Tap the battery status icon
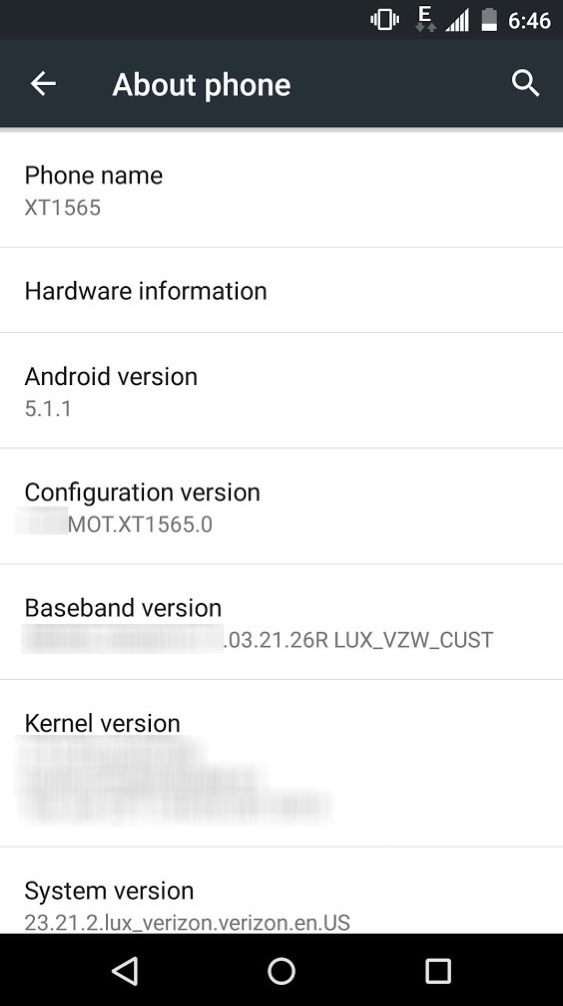The height and width of the screenshot is (1006, 563). 489,20
